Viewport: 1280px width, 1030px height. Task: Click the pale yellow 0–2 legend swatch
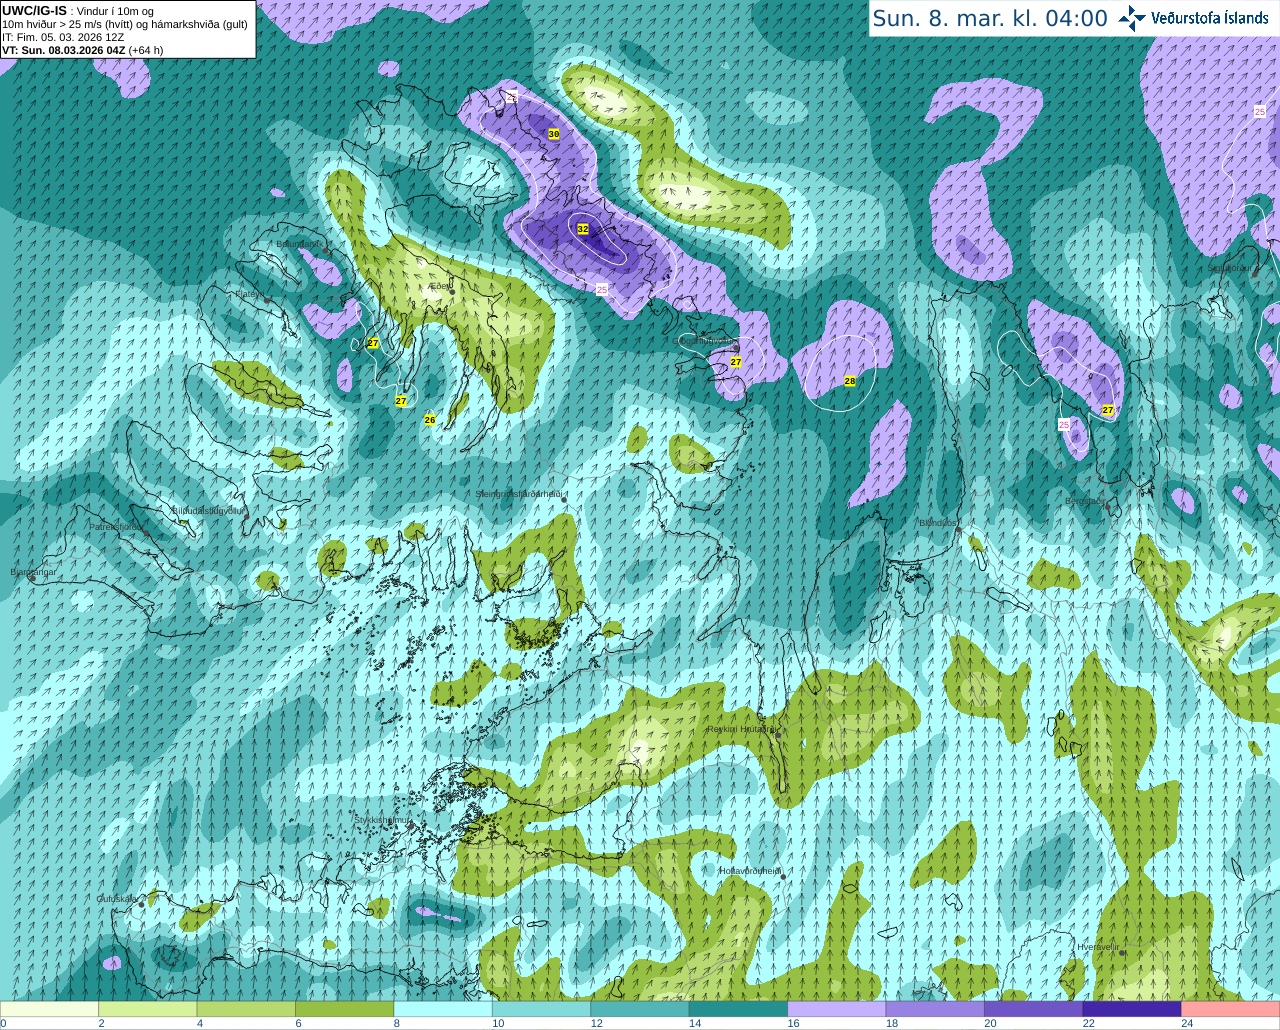(49, 1009)
